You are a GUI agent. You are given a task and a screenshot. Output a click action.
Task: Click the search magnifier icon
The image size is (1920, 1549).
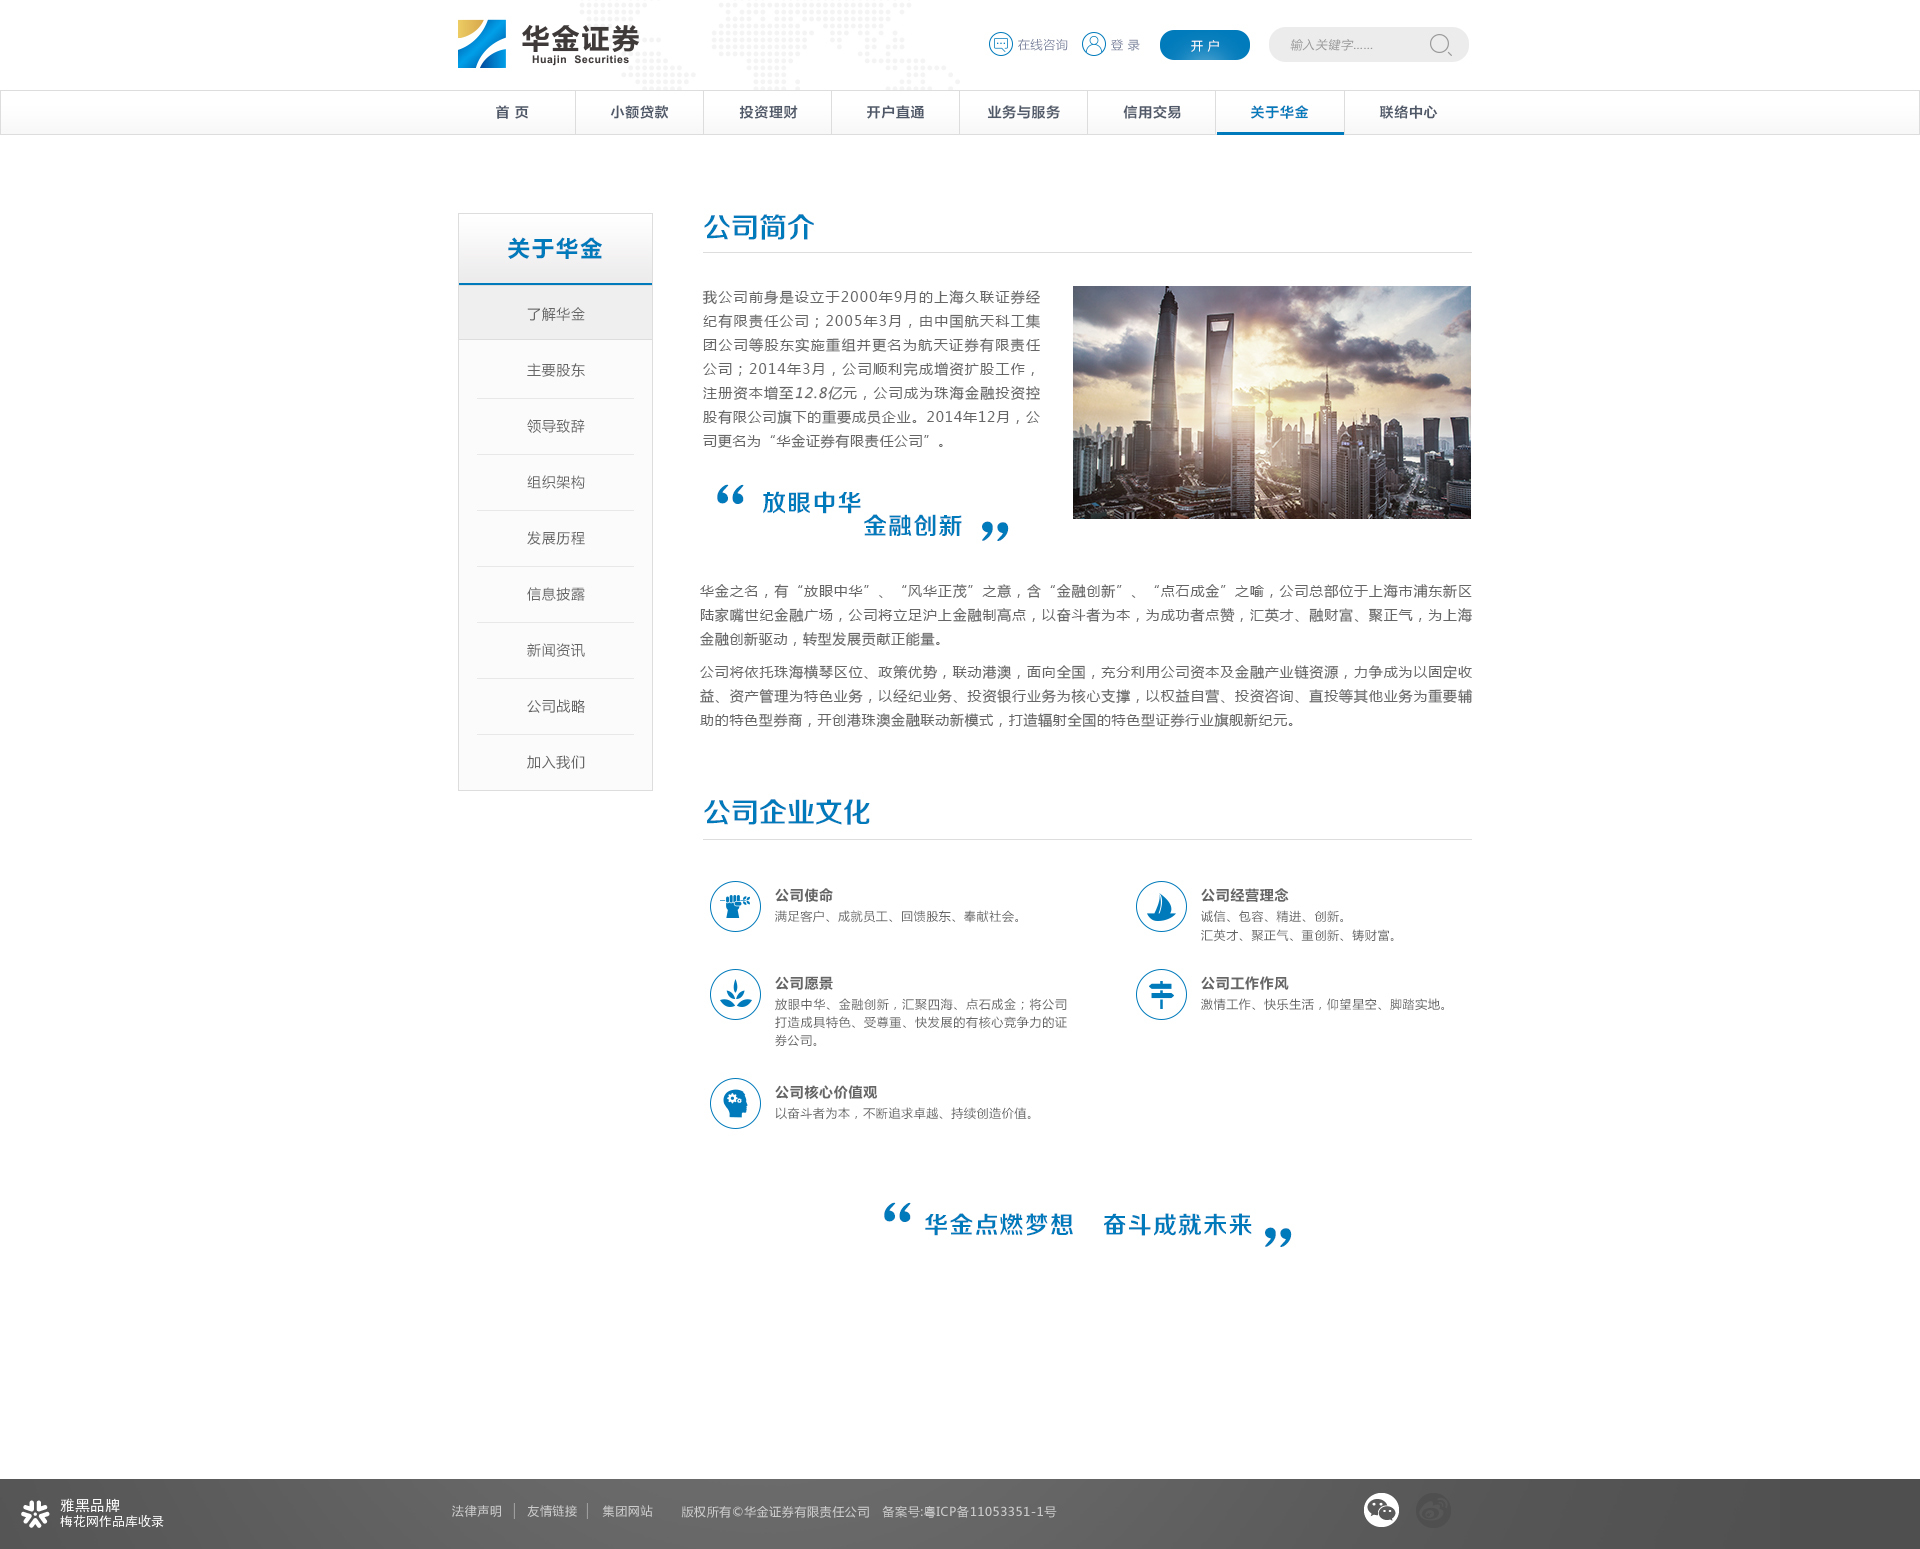pyautogui.click(x=1440, y=45)
